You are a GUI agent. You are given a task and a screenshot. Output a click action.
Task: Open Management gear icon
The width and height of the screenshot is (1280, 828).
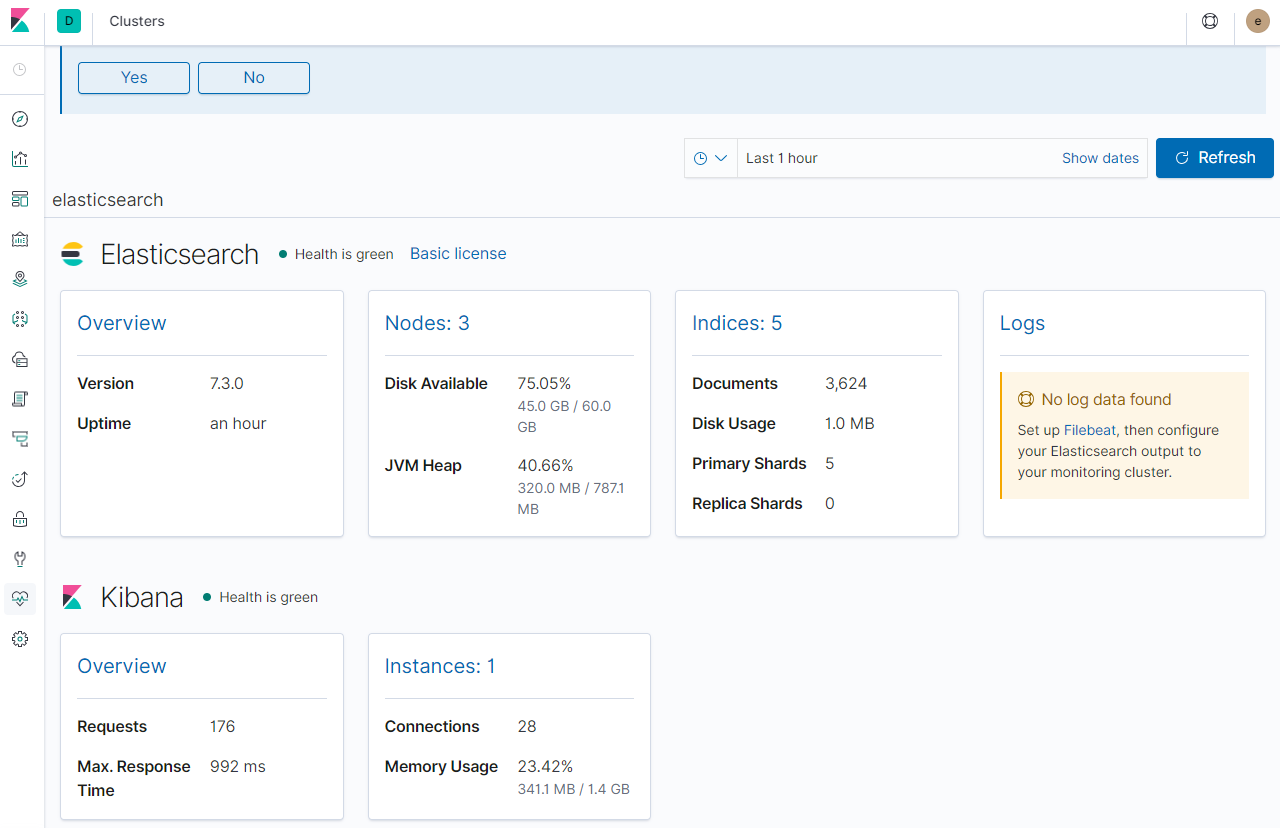point(20,639)
